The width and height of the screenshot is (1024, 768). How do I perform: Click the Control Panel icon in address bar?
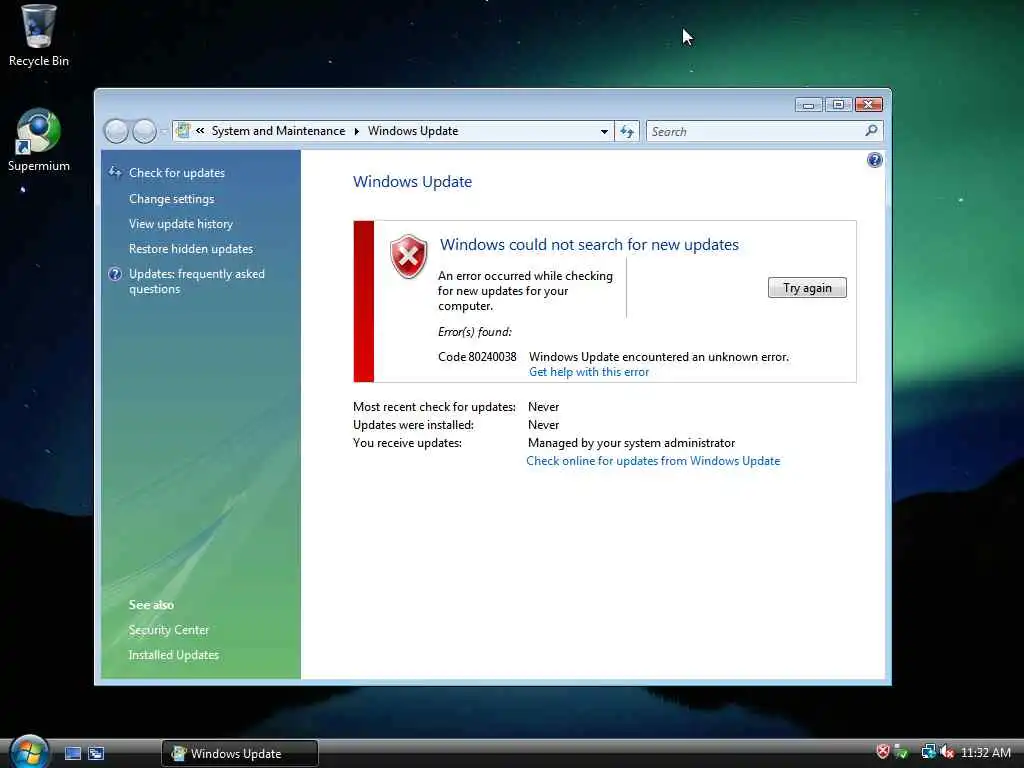(184, 131)
